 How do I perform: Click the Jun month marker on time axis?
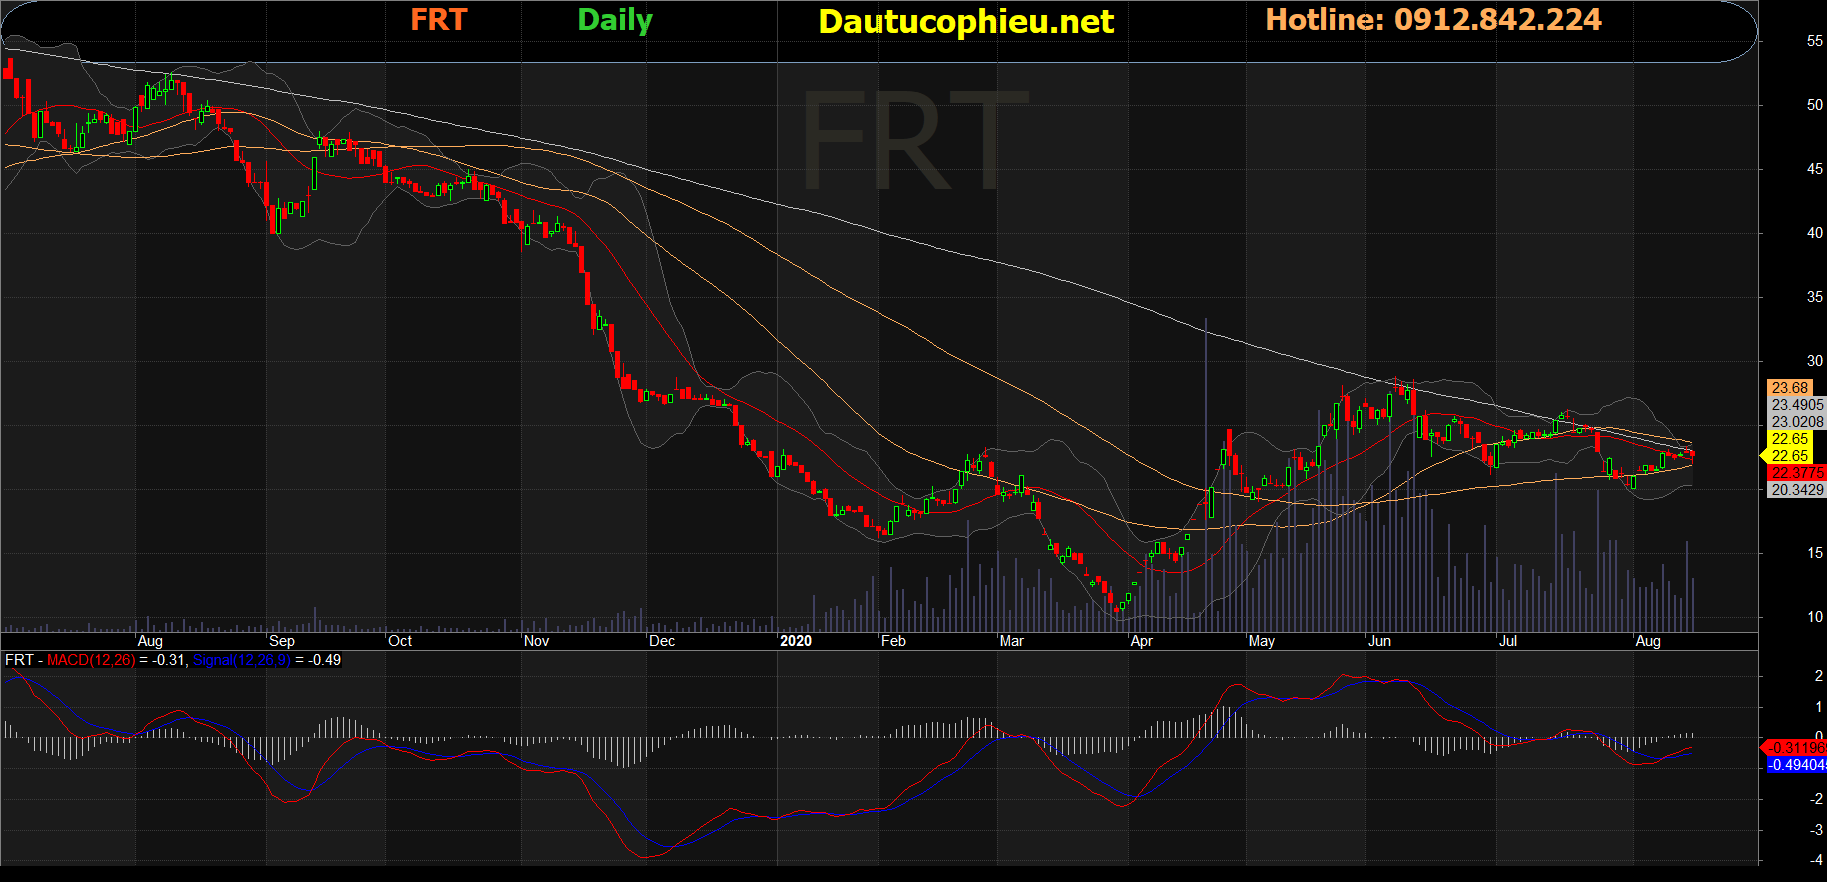(1379, 641)
